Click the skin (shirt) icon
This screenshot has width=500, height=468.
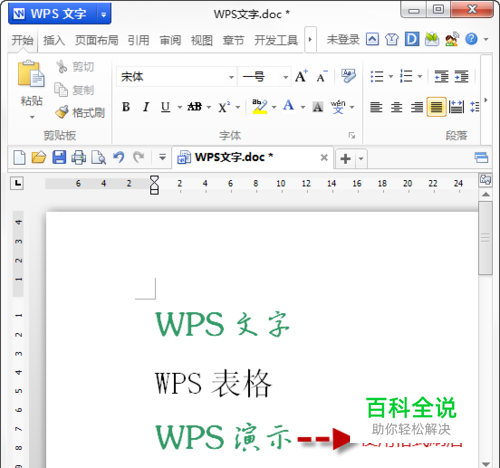click(x=392, y=39)
